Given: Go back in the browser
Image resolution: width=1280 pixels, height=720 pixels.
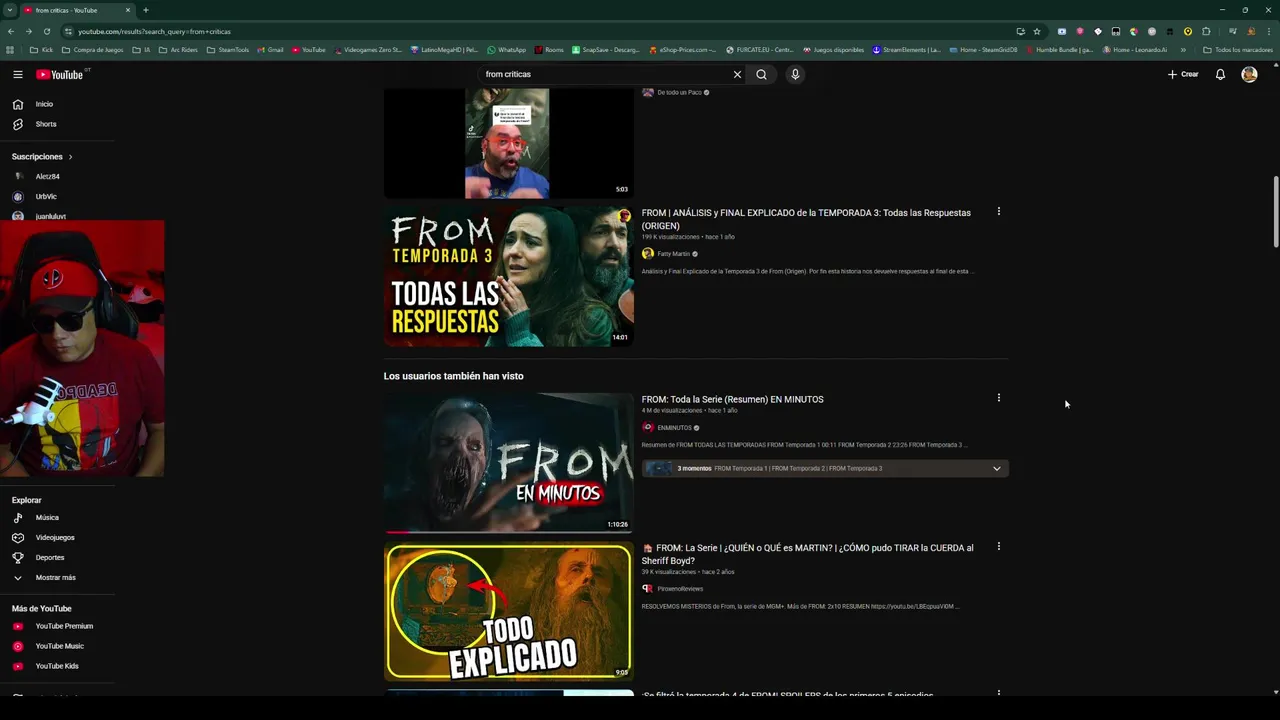Looking at the screenshot, I should [11, 31].
